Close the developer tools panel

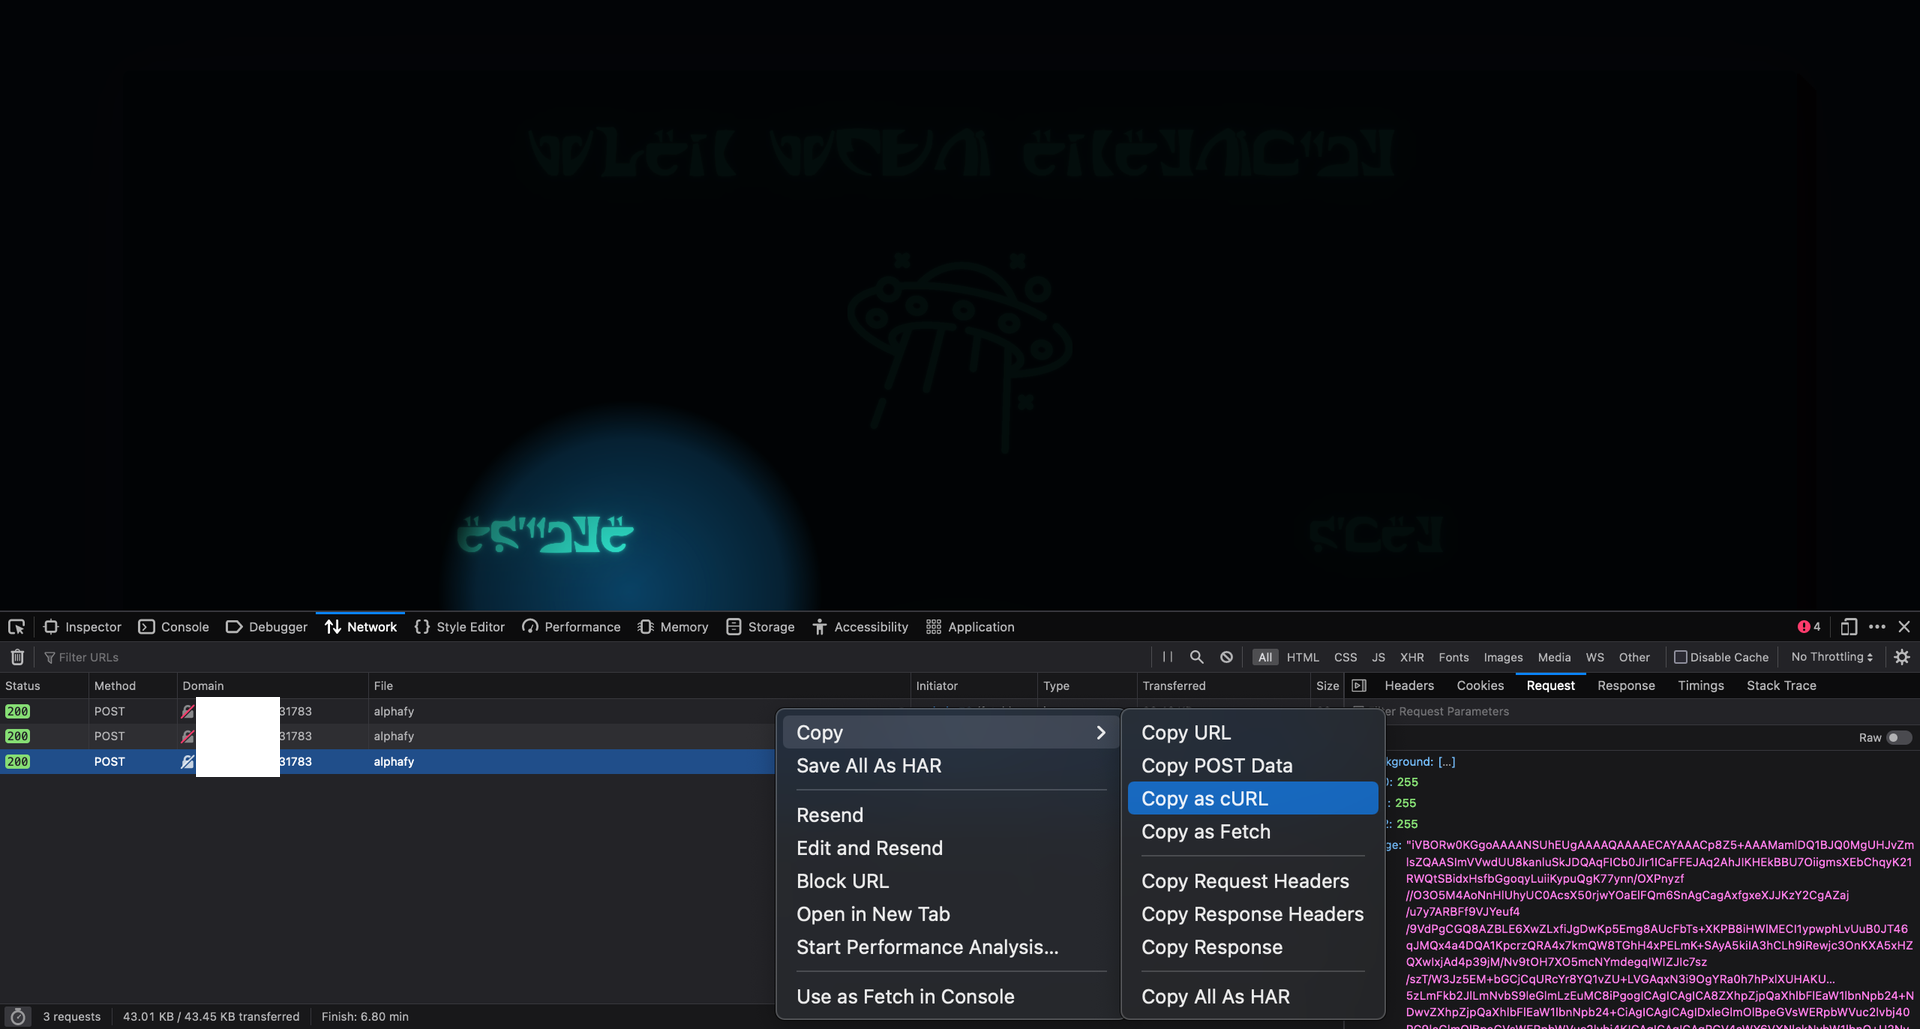click(1904, 627)
